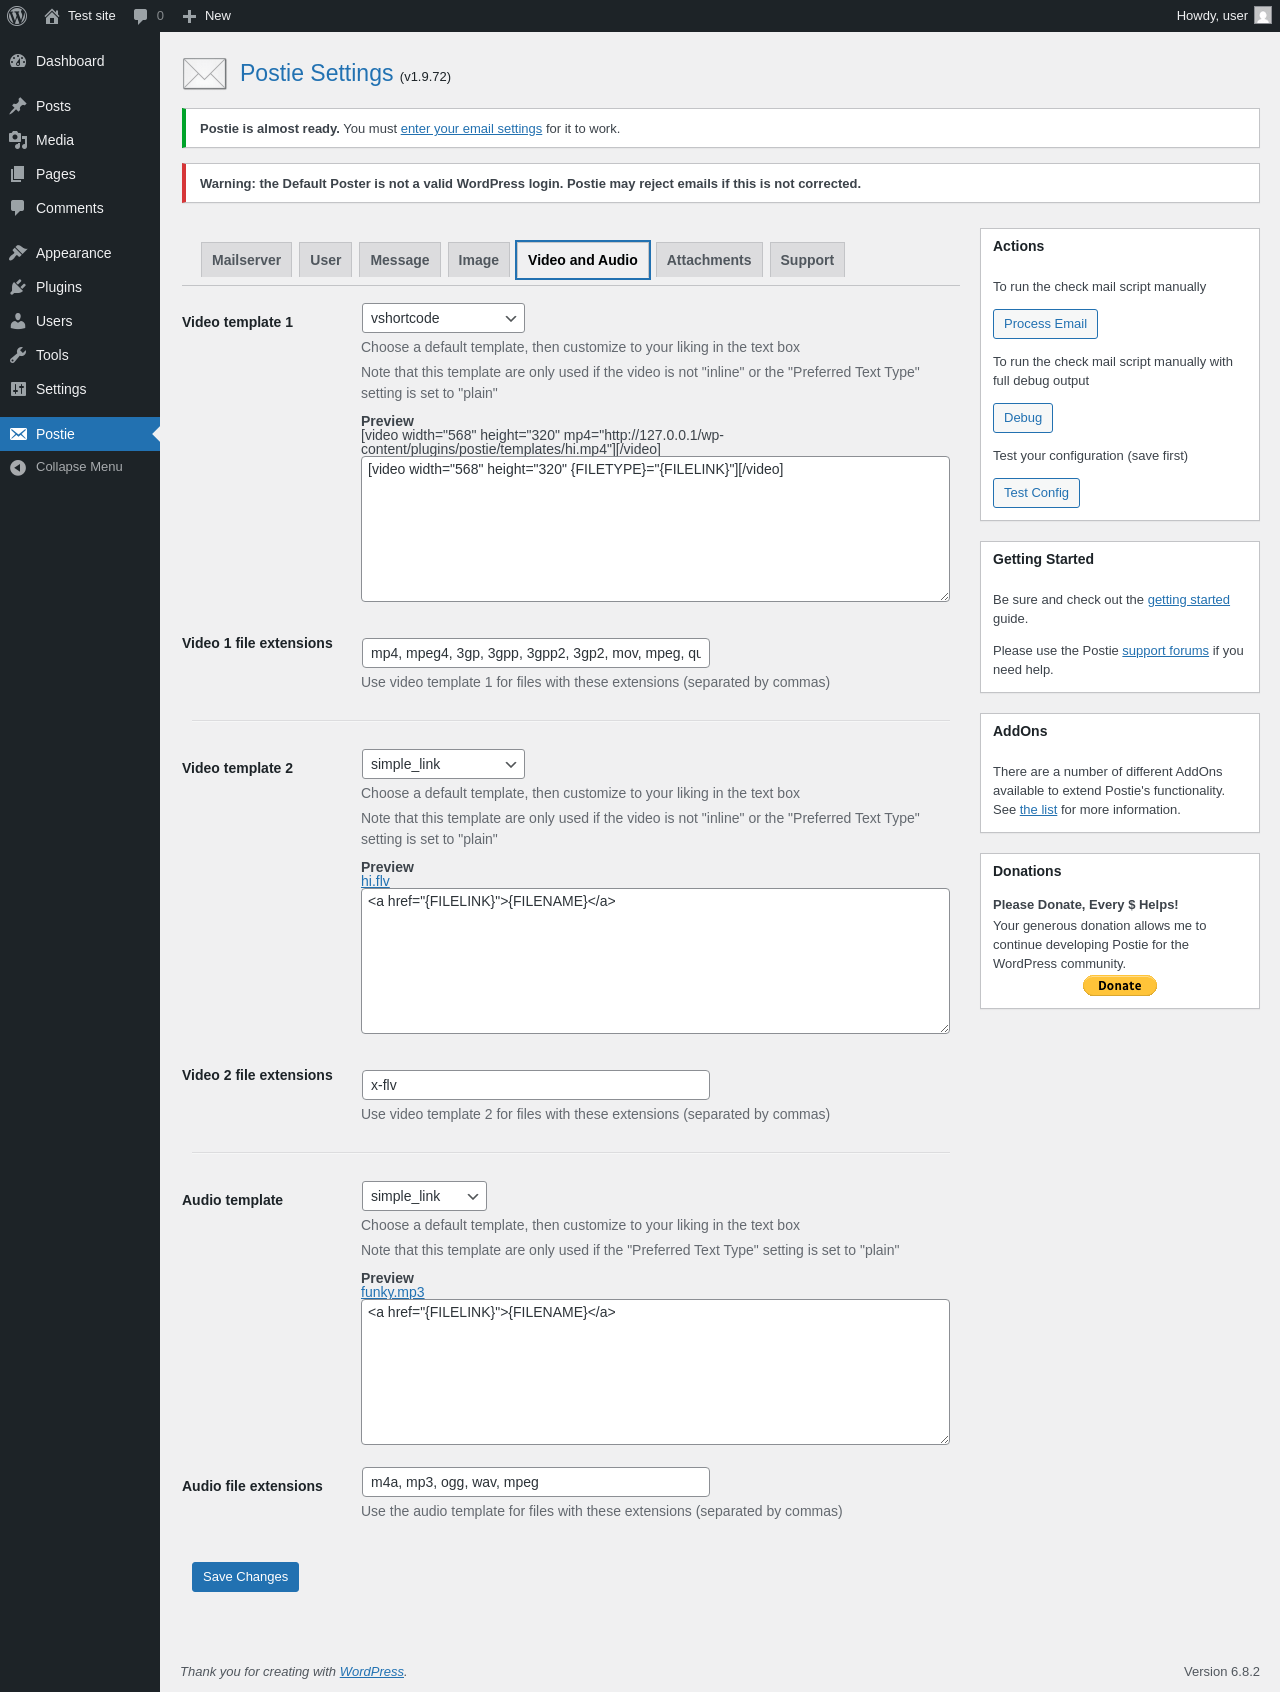This screenshot has height=1692, width=1280.
Task: Select the Video and Audio tab
Action: [583, 260]
